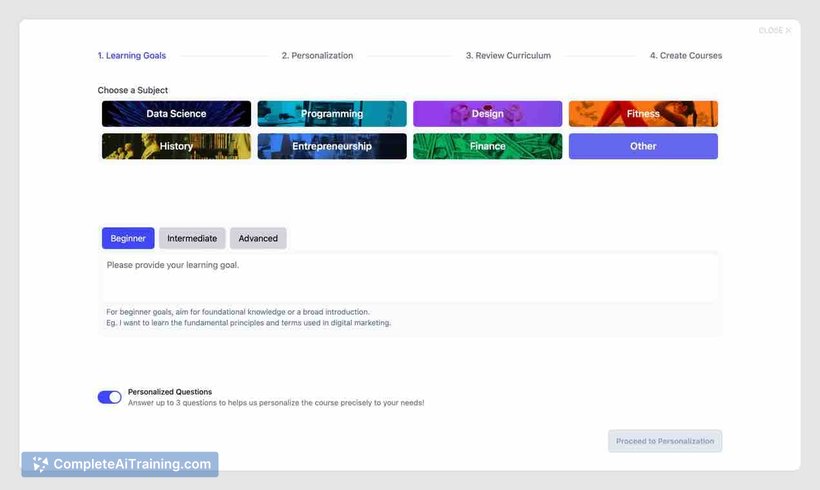Choose the Entrepreneurship subject tile
The width and height of the screenshot is (820, 490).
coord(332,146)
